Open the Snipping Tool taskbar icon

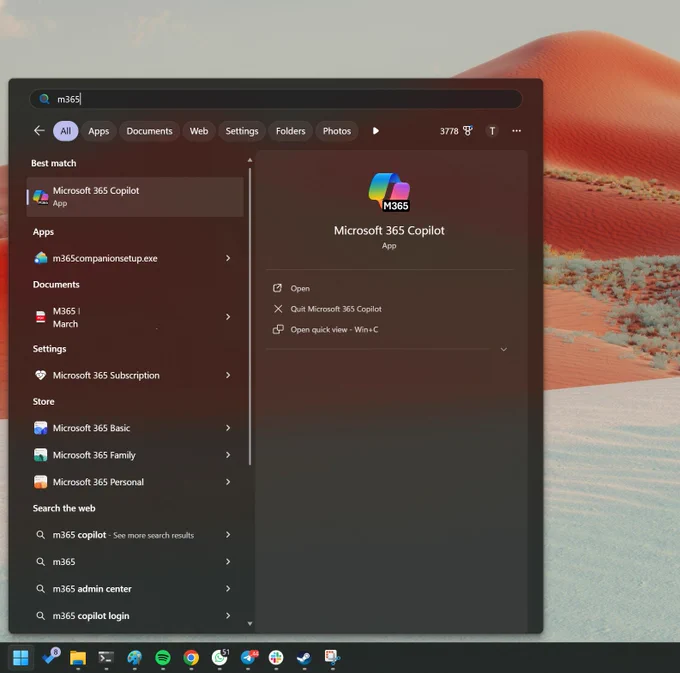333,657
